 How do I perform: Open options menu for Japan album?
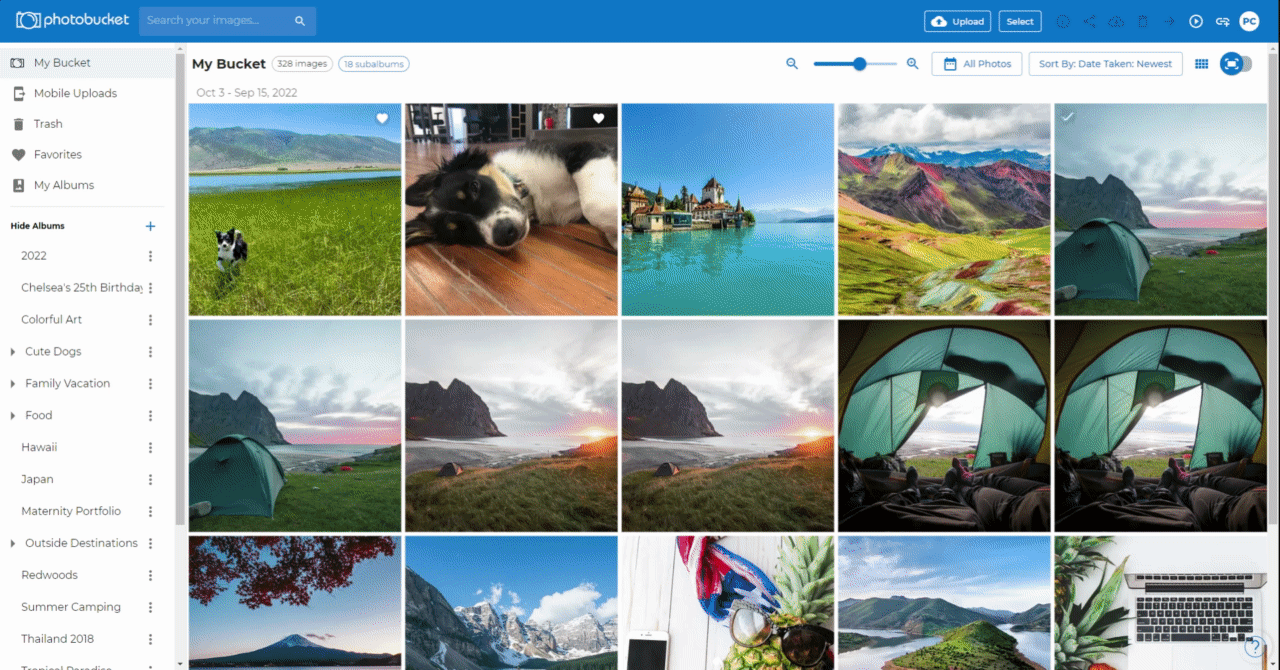(x=151, y=480)
